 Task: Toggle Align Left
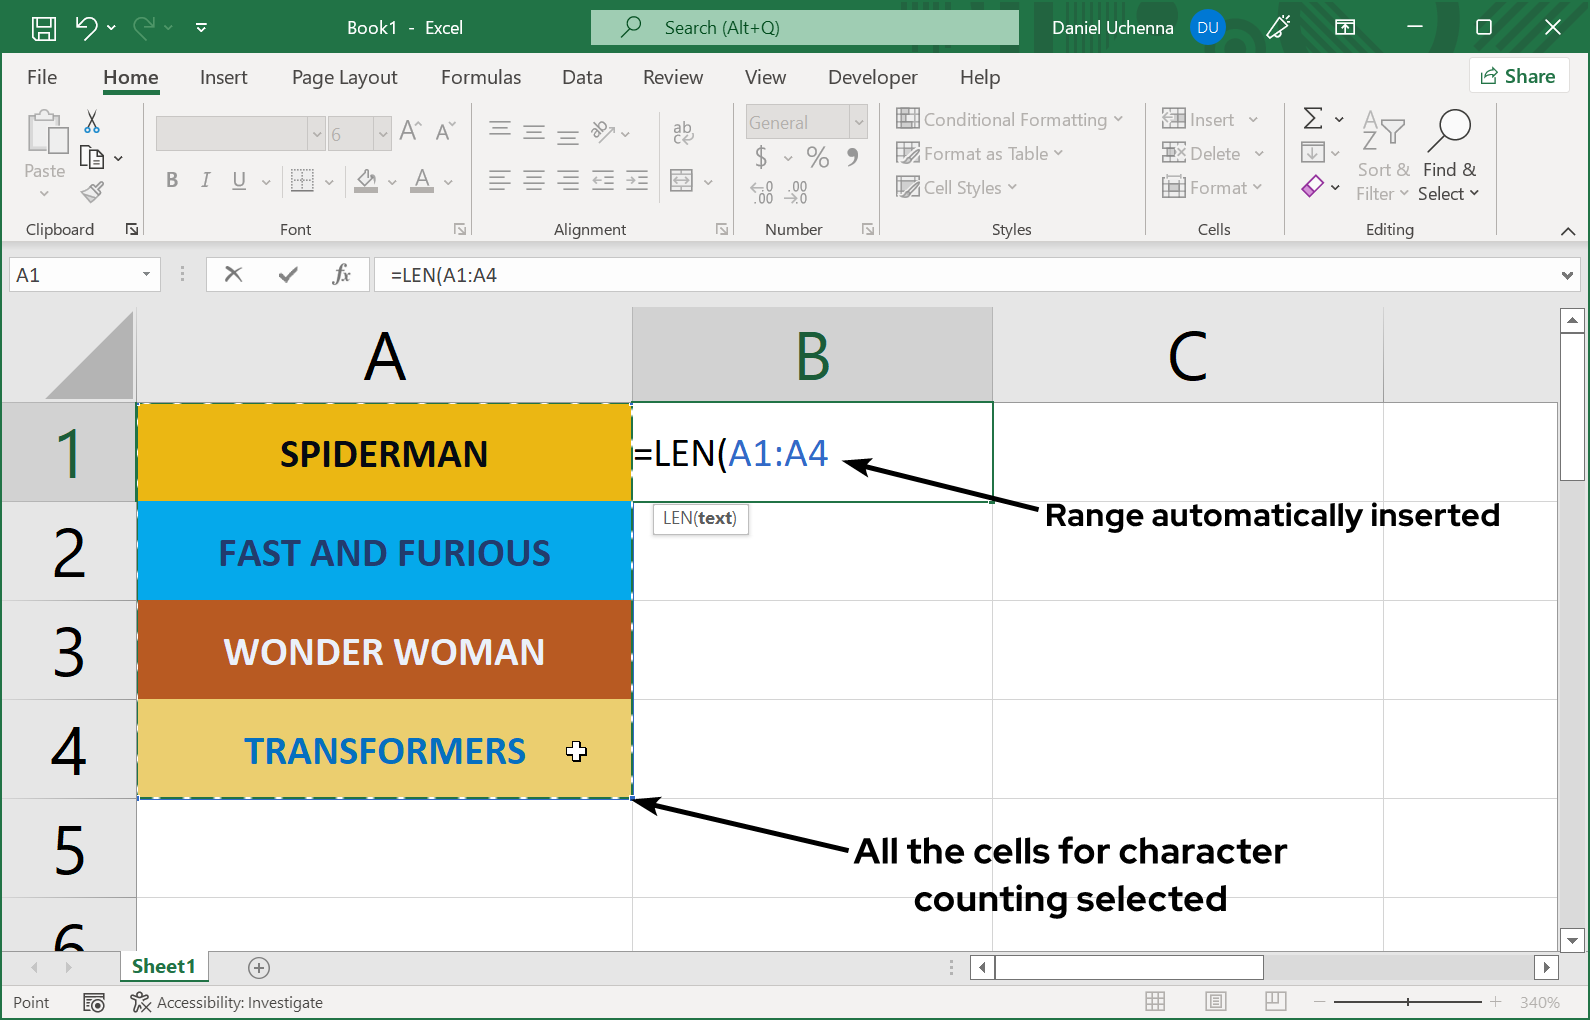coord(500,180)
